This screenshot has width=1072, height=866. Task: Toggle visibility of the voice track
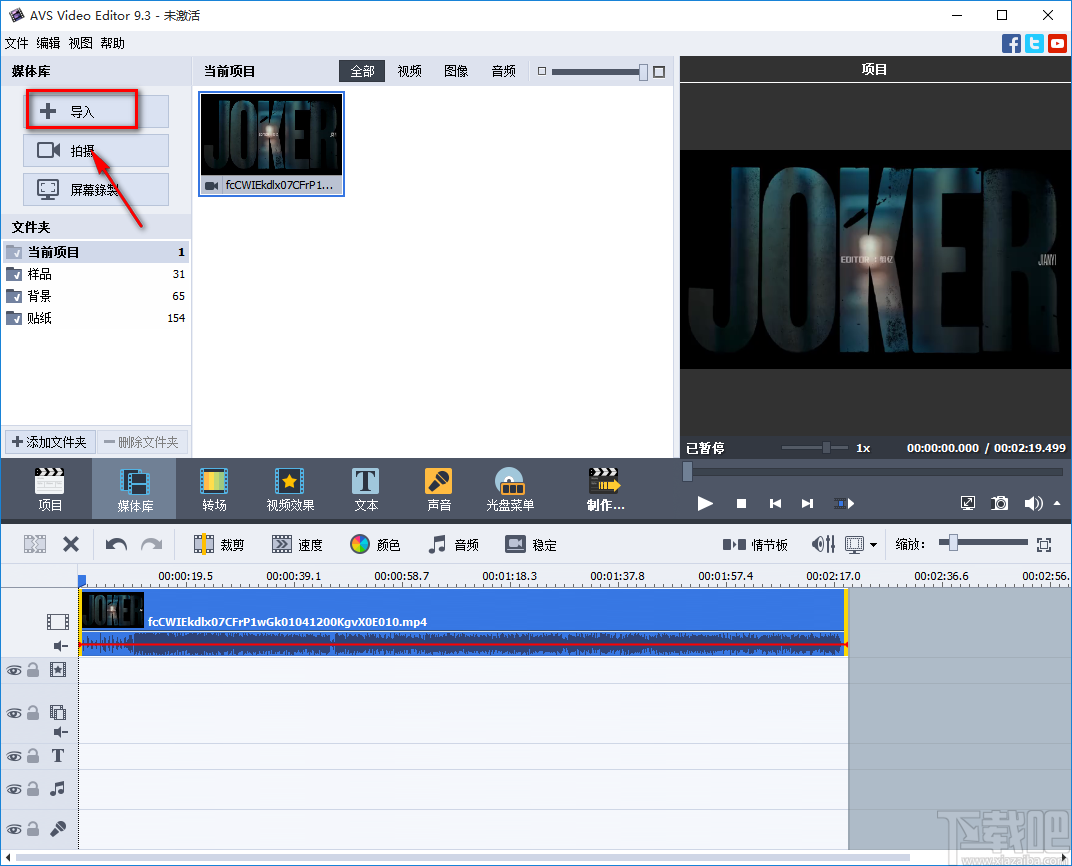point(14,830)
